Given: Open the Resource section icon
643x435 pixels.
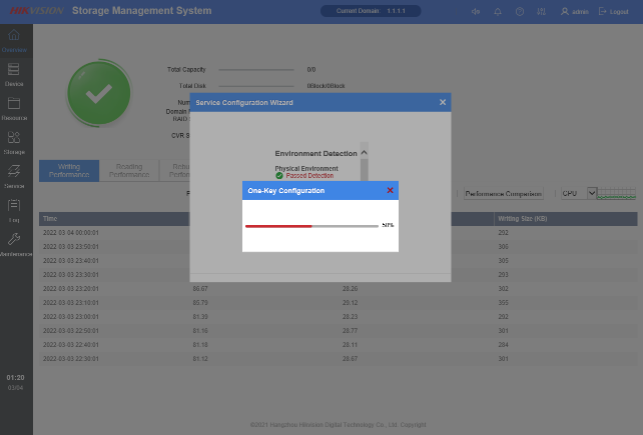Looking at the screenshot, I should pyautogui.click(x=14, y=107).
